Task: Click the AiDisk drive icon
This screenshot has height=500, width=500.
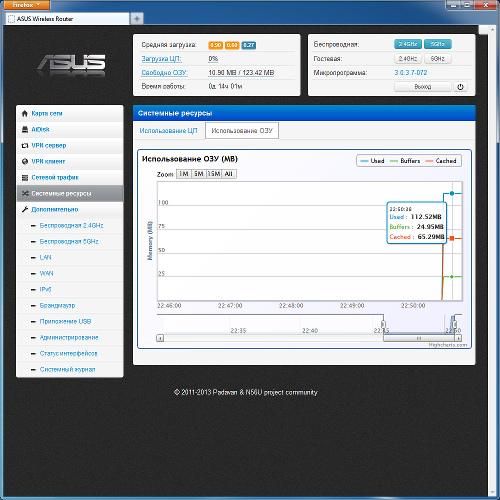Action: 25,129
